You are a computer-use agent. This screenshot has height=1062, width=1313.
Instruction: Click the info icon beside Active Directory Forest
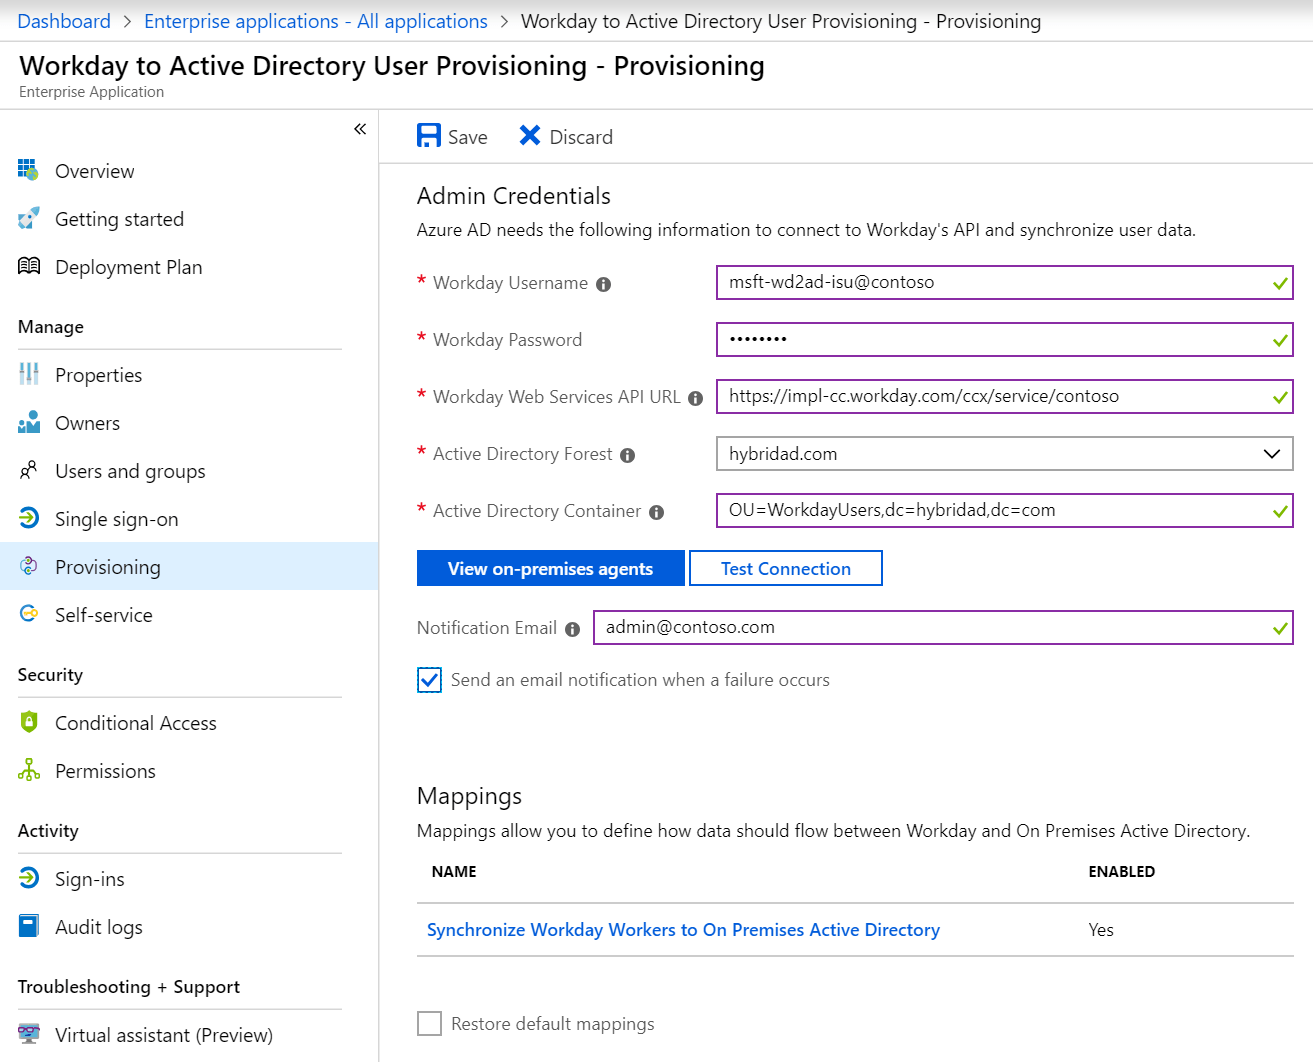[x=627, y=455]
